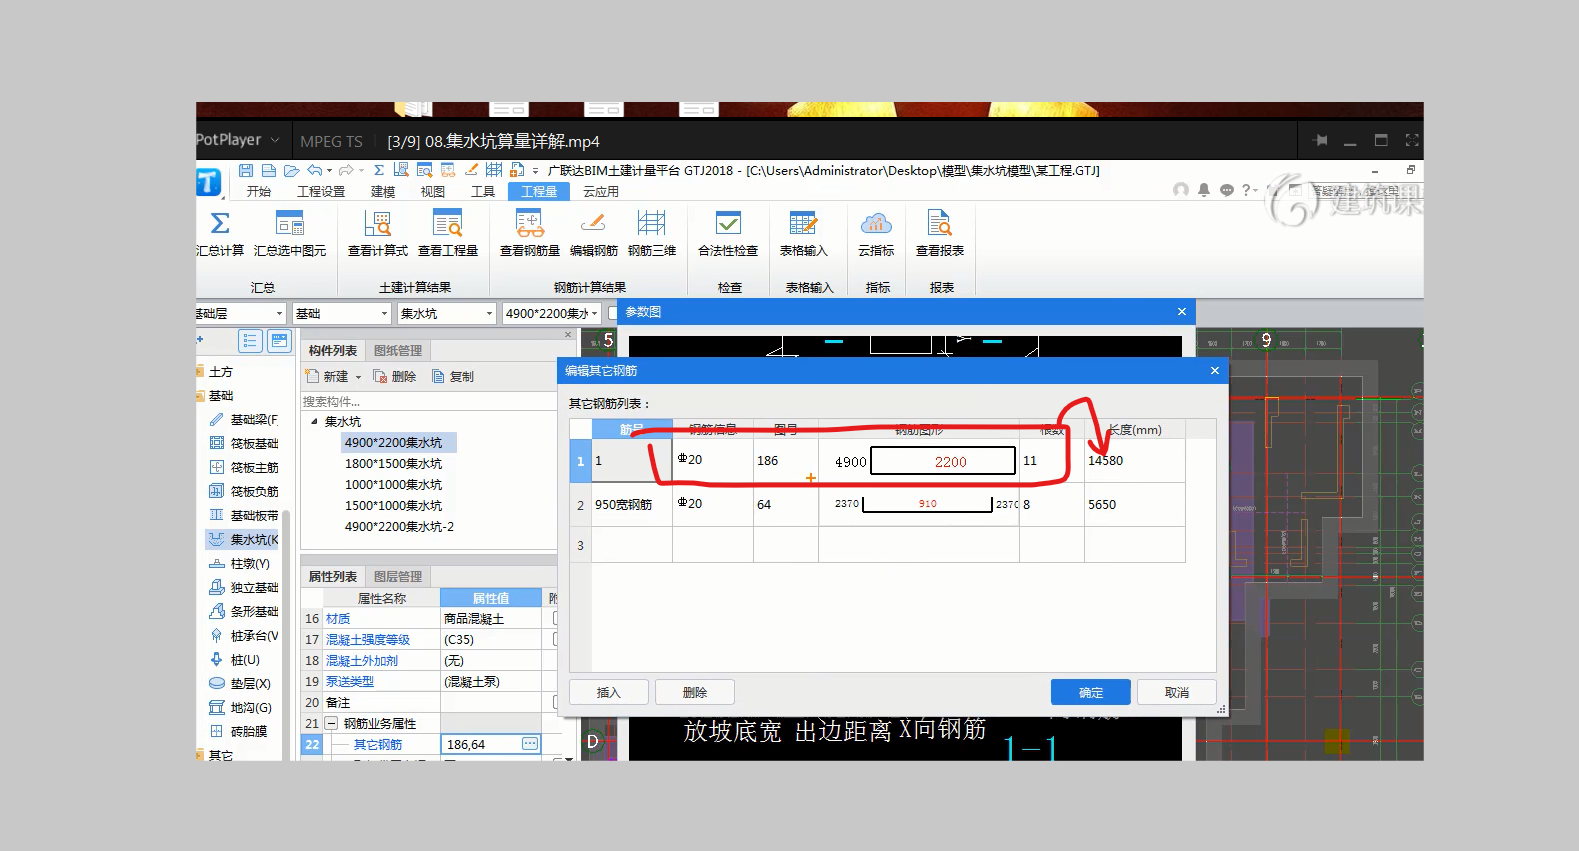
Task: Click open-folder icon in quick access toolbar
Action: (x=291, y=170)
